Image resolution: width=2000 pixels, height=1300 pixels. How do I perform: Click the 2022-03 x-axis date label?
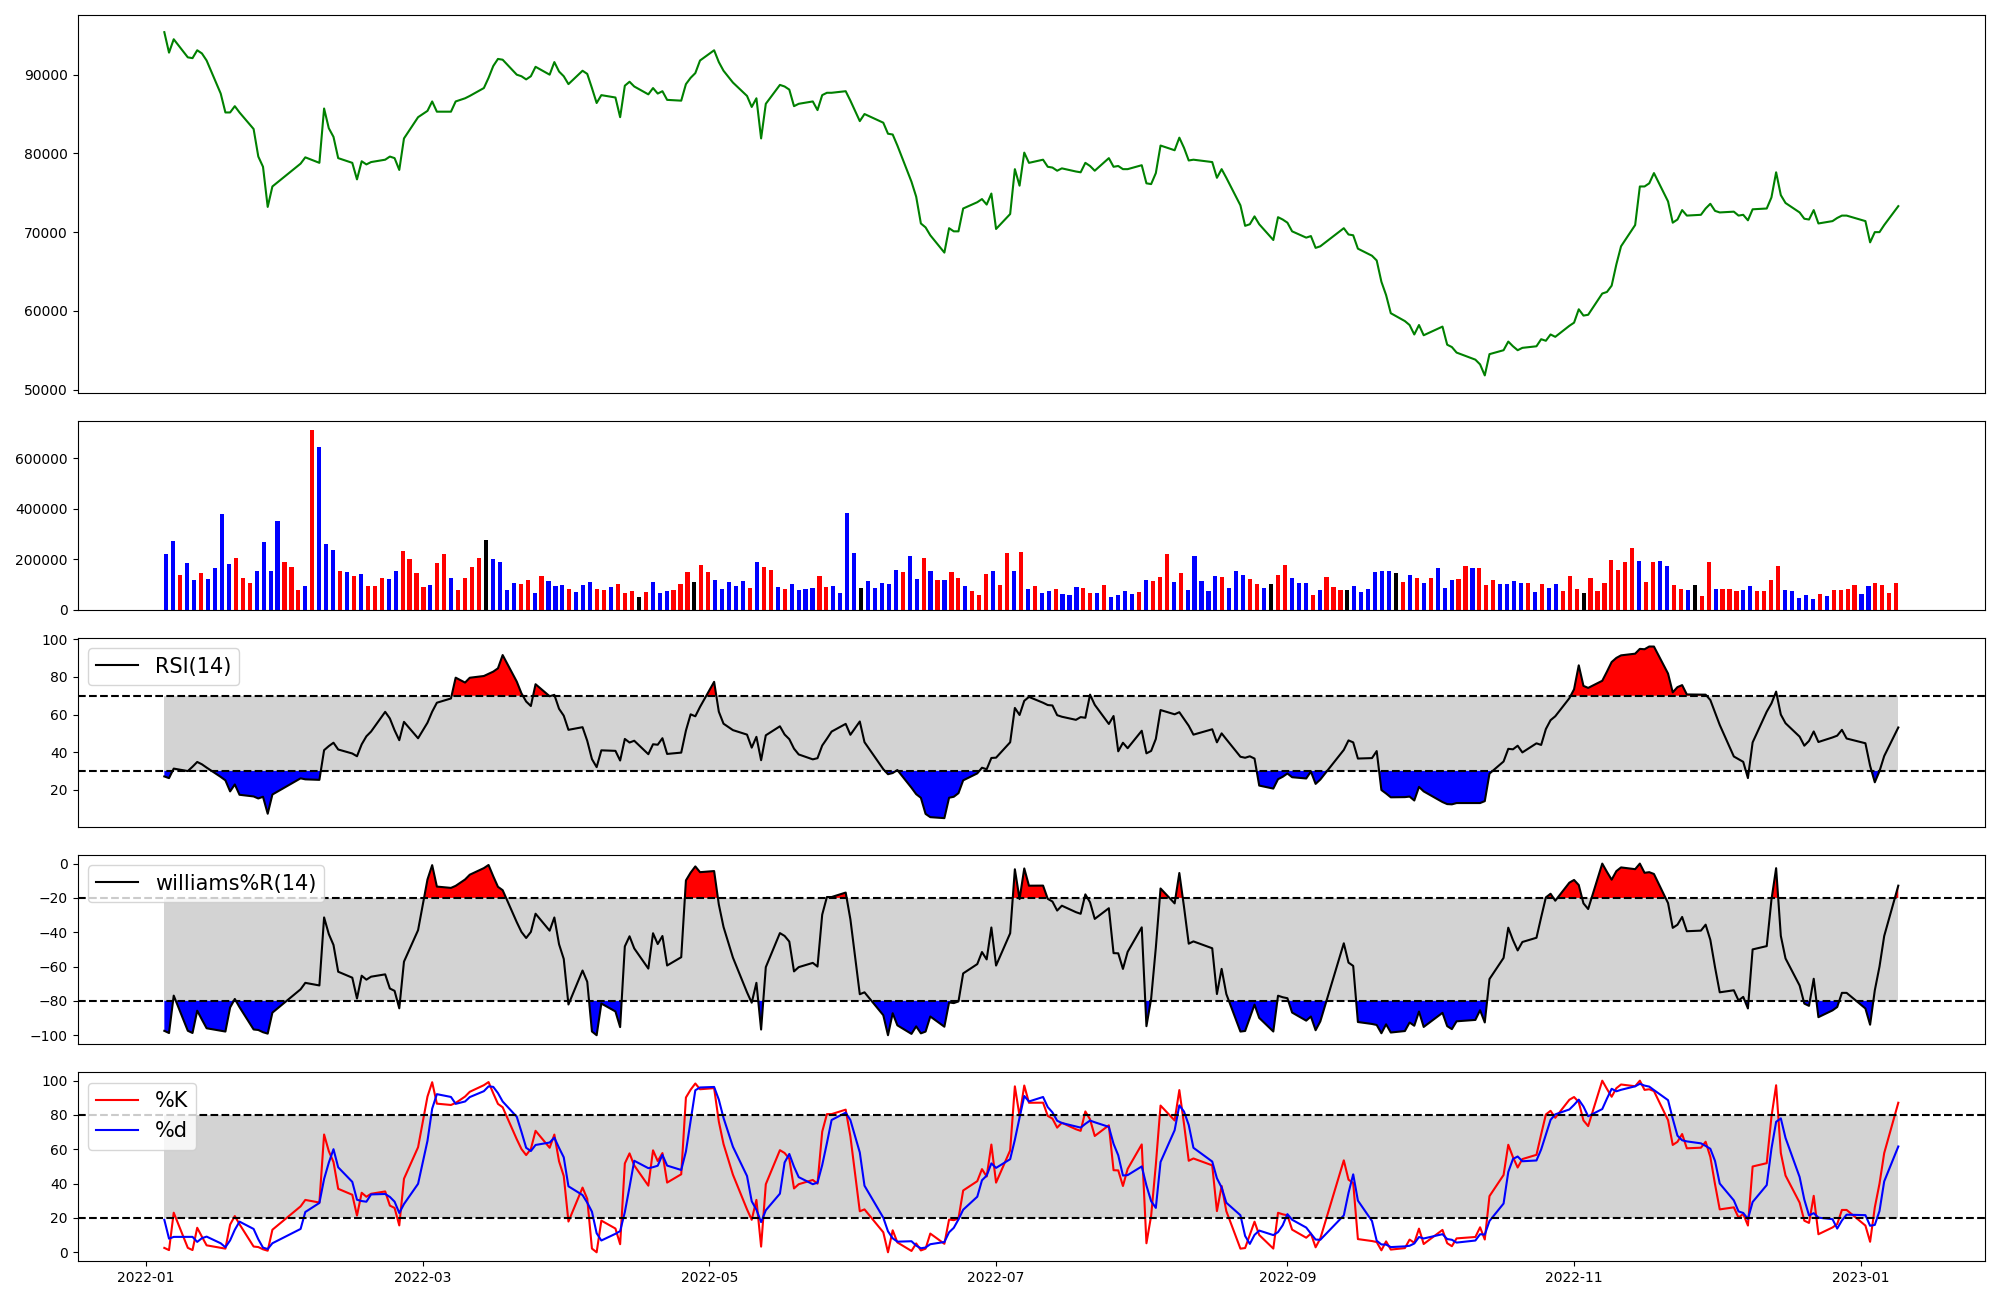(423, 1277)
